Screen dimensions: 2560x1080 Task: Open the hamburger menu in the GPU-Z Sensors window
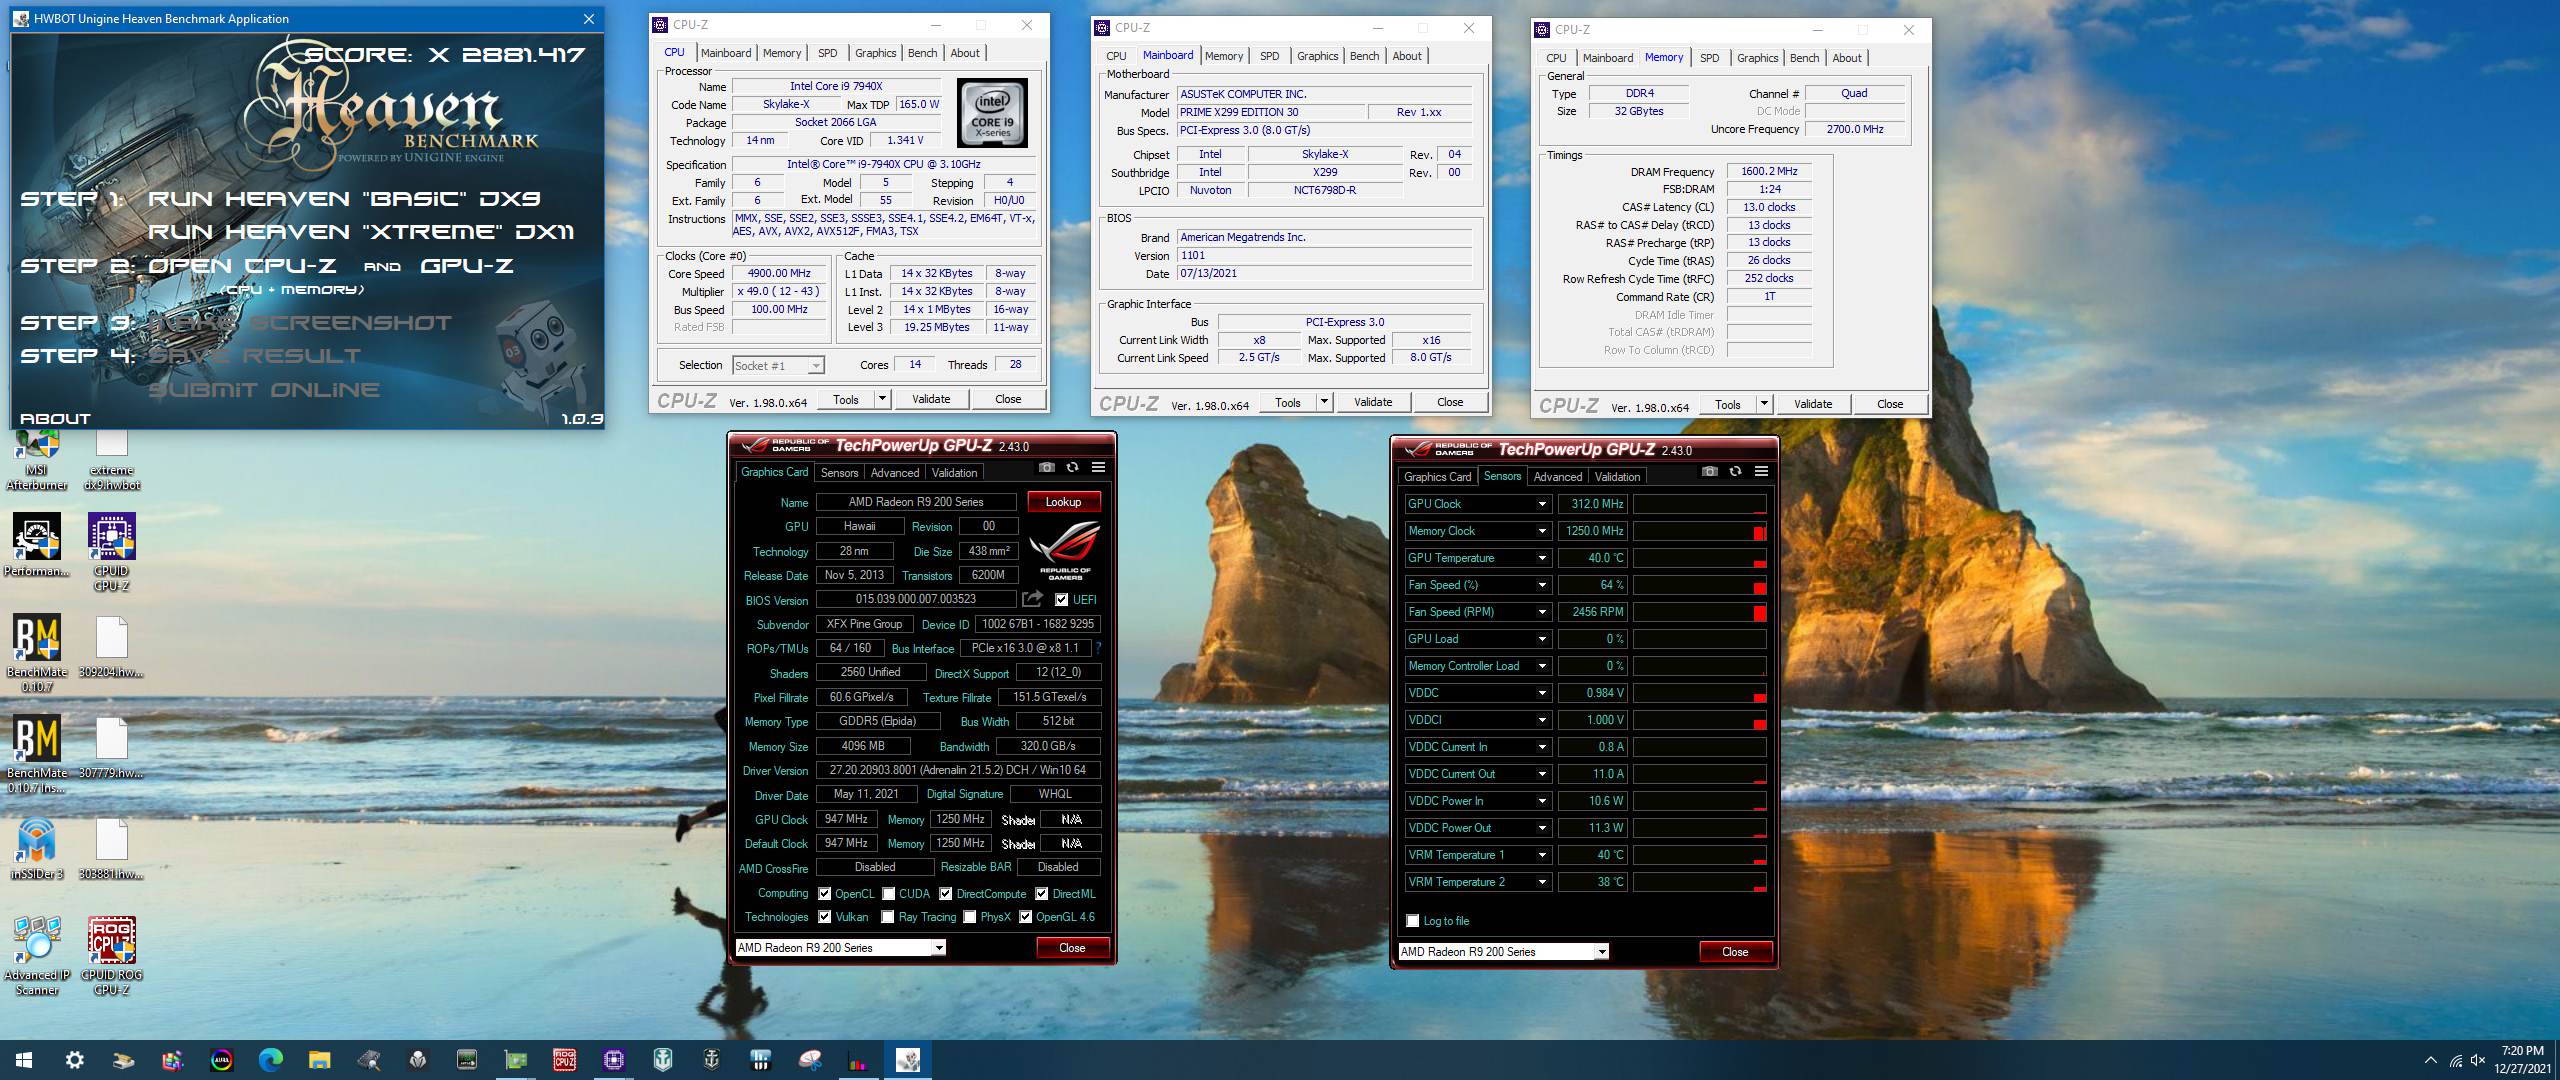coord(1761,471)
